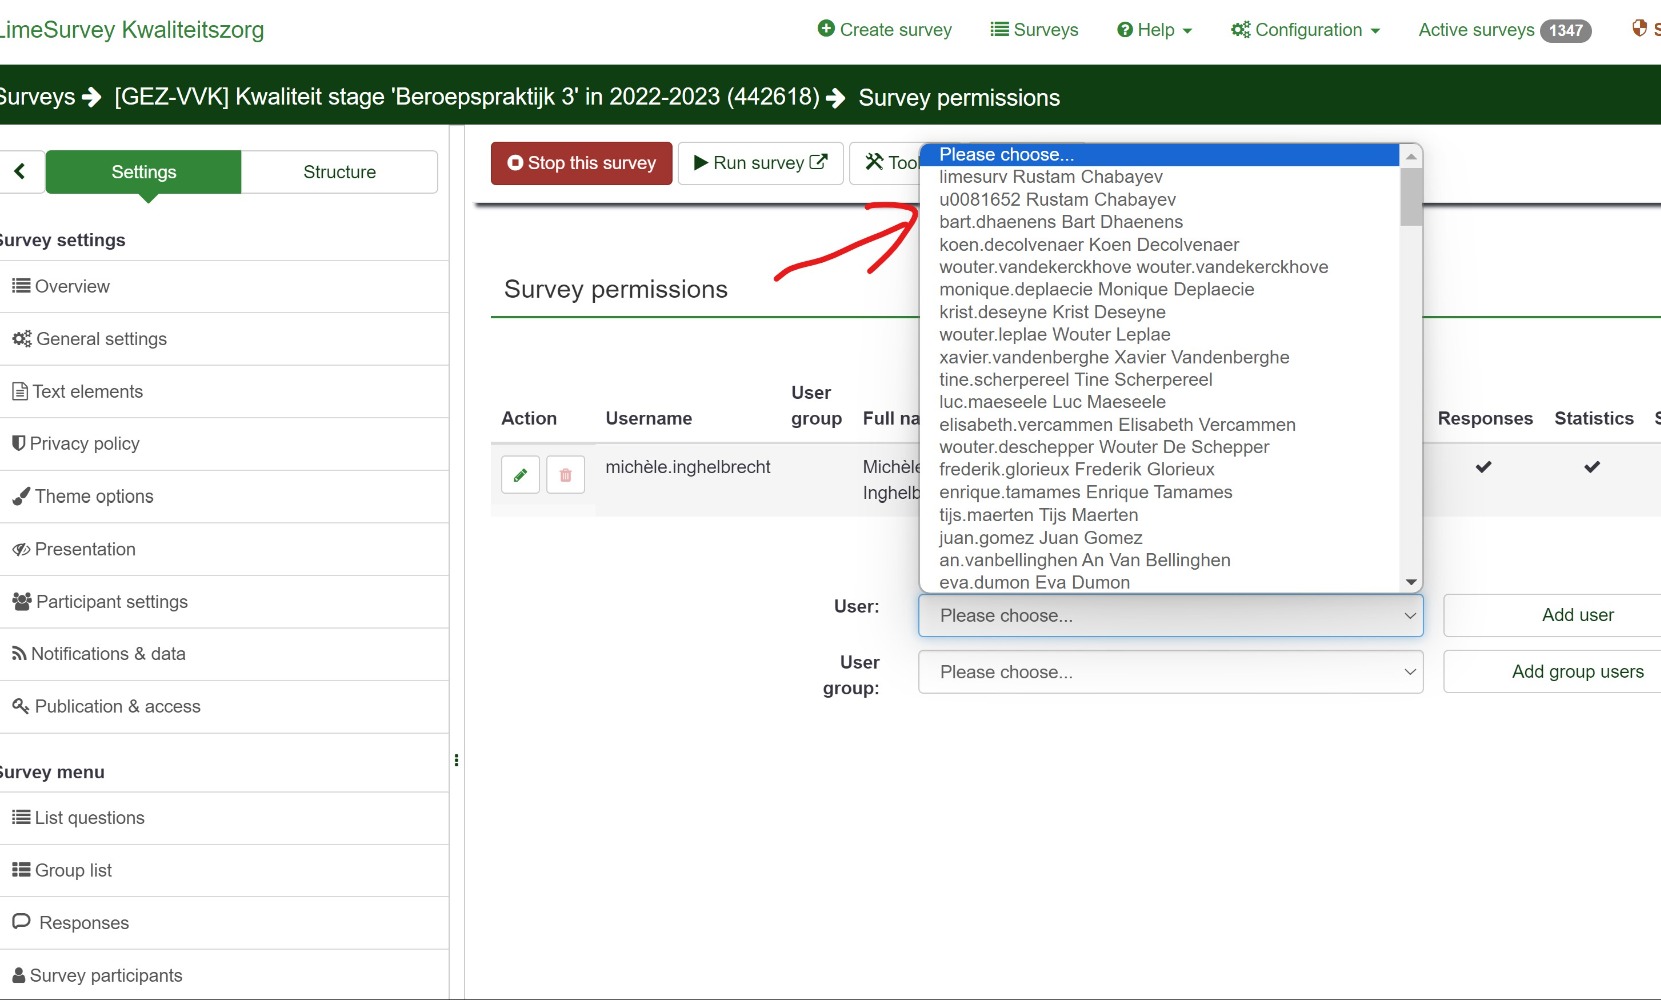Open Participant settings from sidebar
1661x1000 pixels.
(x=111, y=602)
